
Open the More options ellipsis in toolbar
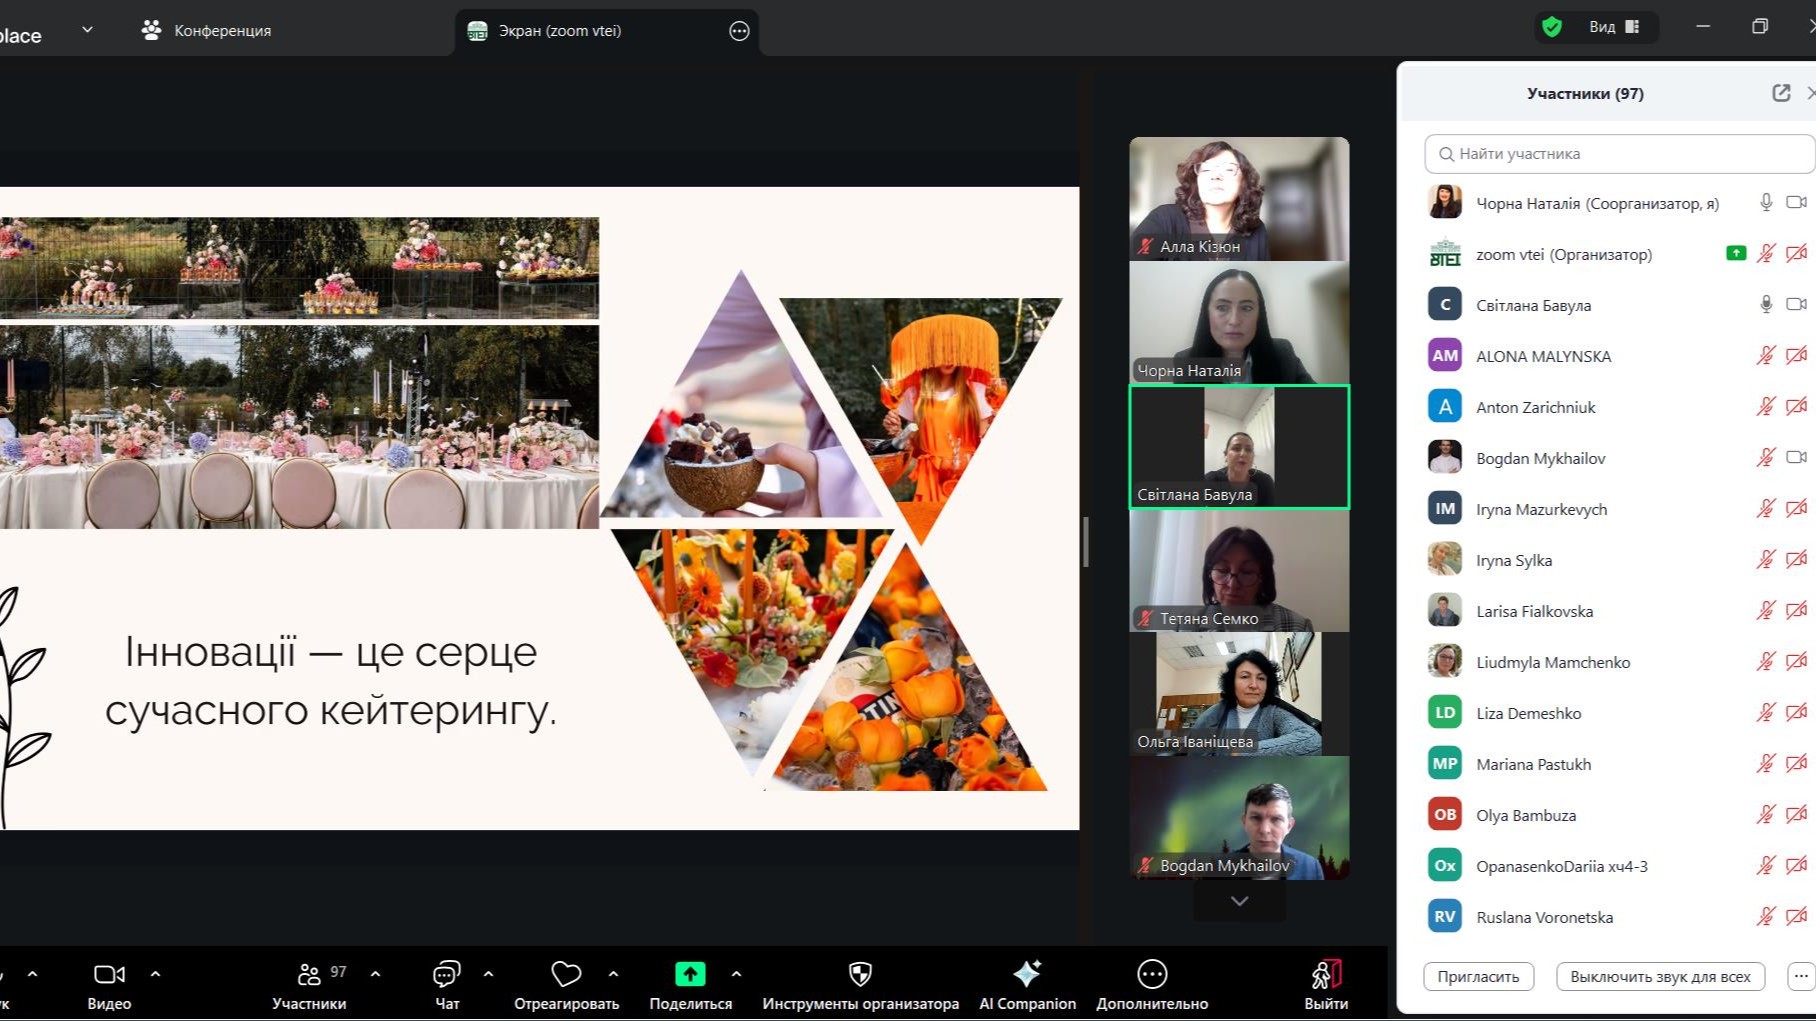coord(1152,974)
